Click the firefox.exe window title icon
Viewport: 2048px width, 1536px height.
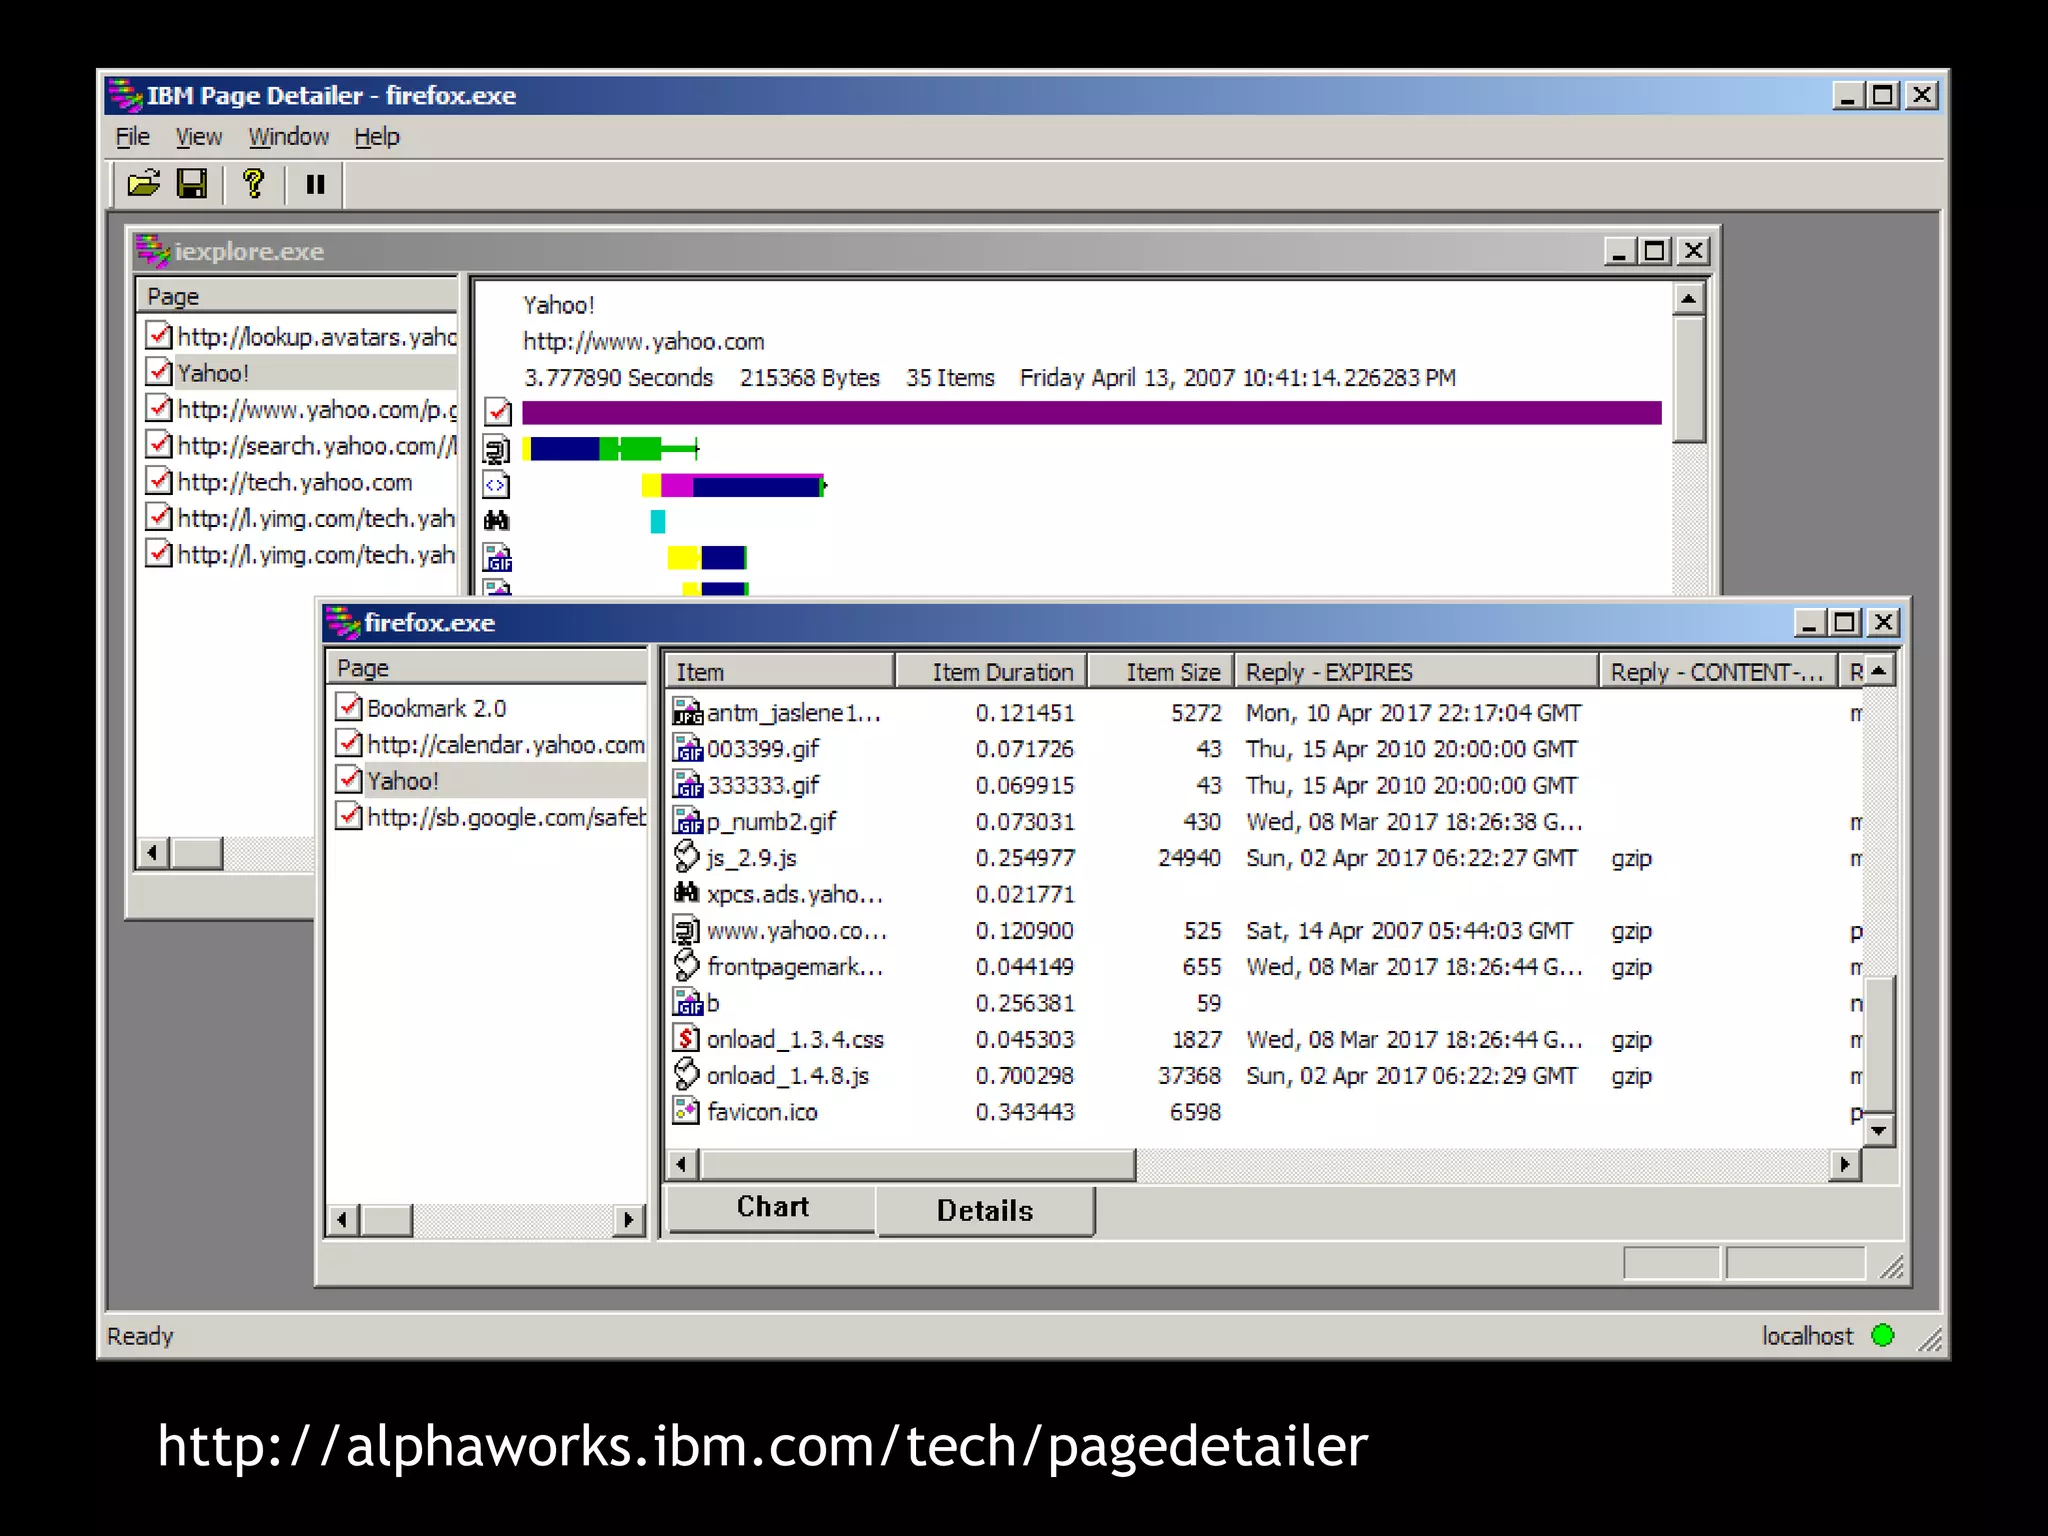[343, 622]
